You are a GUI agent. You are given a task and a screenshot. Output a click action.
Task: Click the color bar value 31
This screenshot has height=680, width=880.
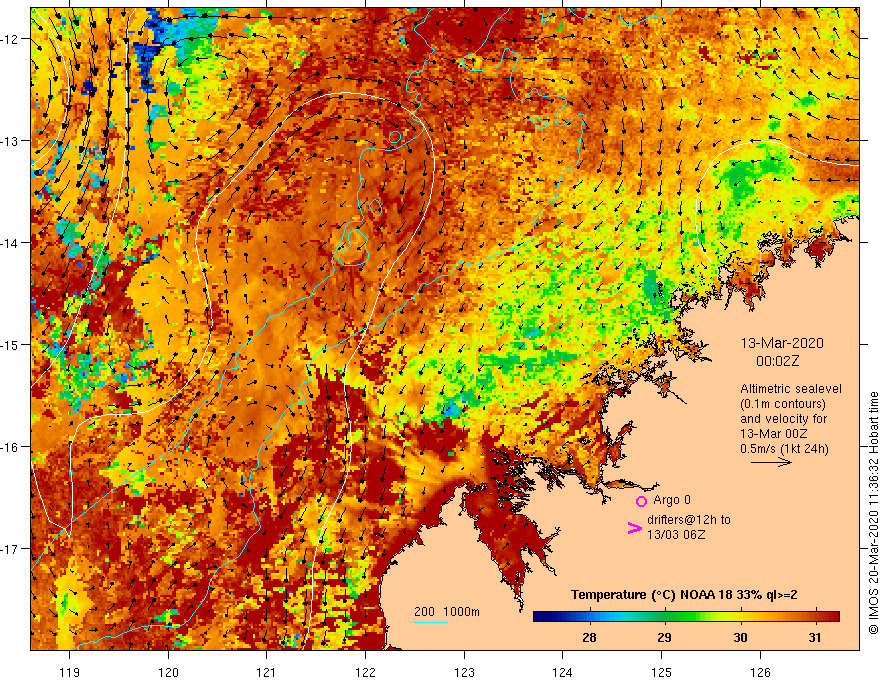click(x=815, y=637)
